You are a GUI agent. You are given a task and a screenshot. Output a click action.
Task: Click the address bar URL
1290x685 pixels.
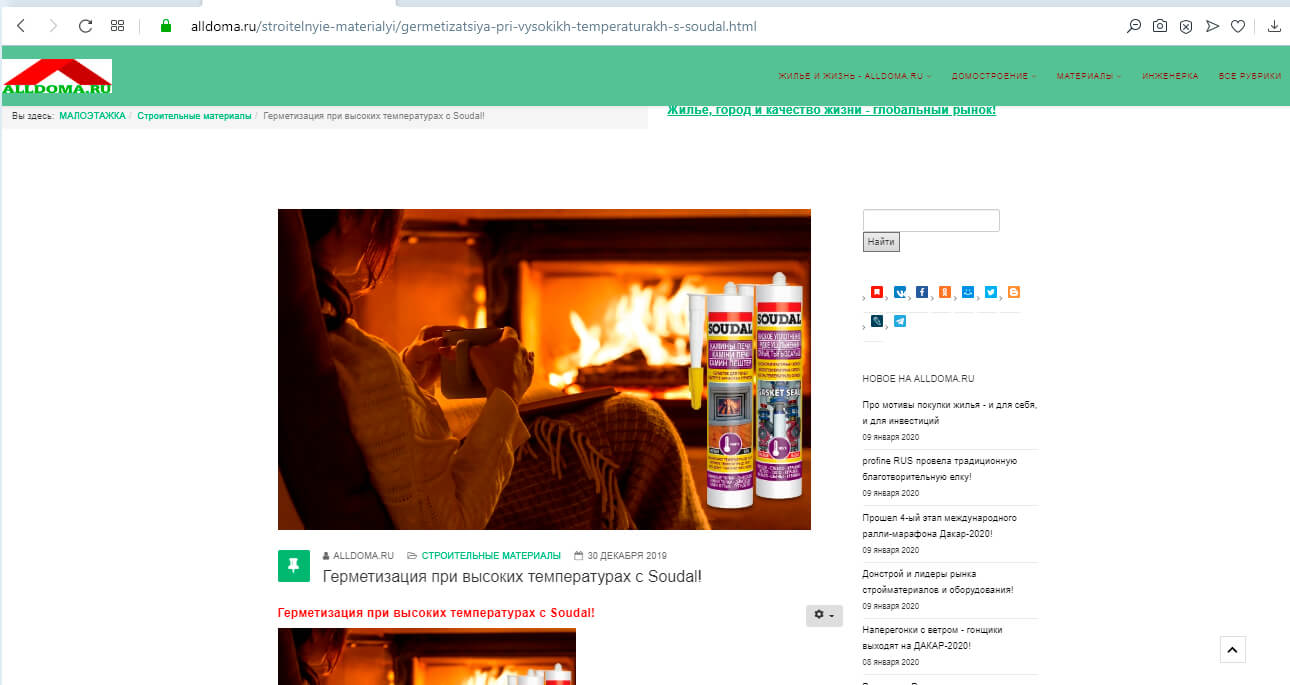(473, 26)
